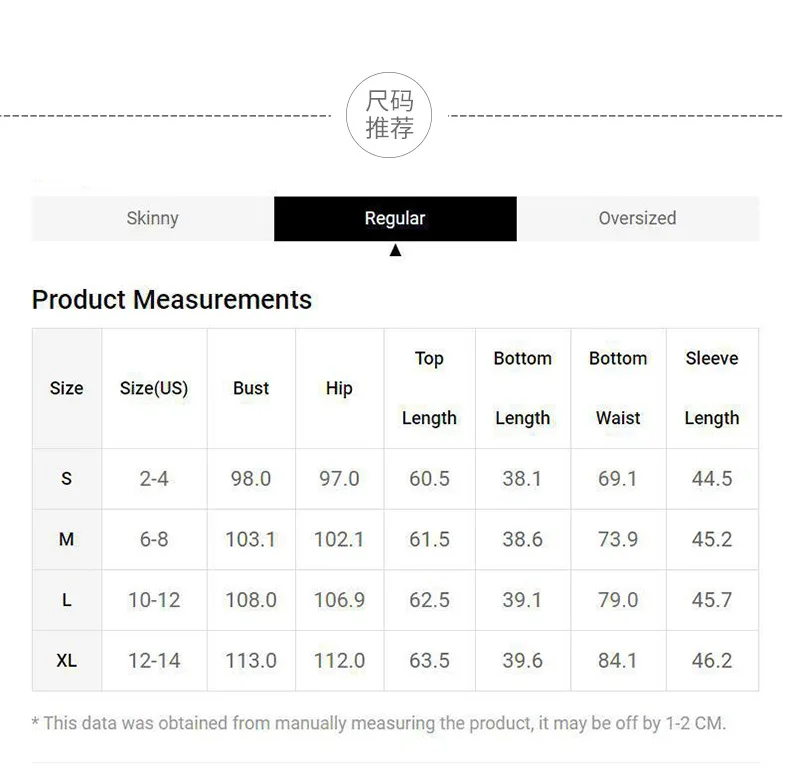Click the Hip column header

click(339, 388)
